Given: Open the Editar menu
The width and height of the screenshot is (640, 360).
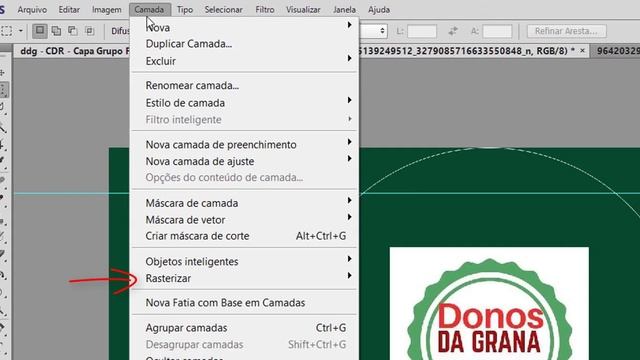Looking at the screenshot, I should point(69,9).
